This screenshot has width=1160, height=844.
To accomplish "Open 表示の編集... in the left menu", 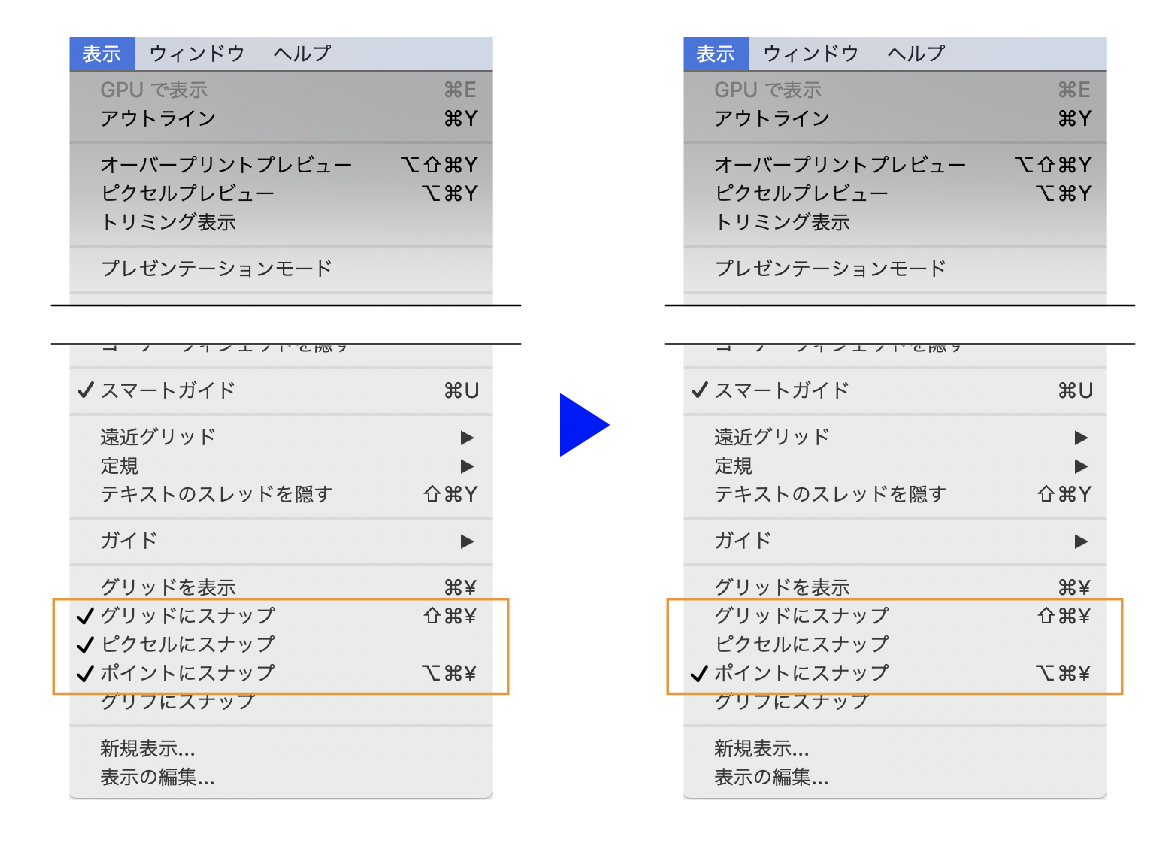I will click(x=281, y=777).
